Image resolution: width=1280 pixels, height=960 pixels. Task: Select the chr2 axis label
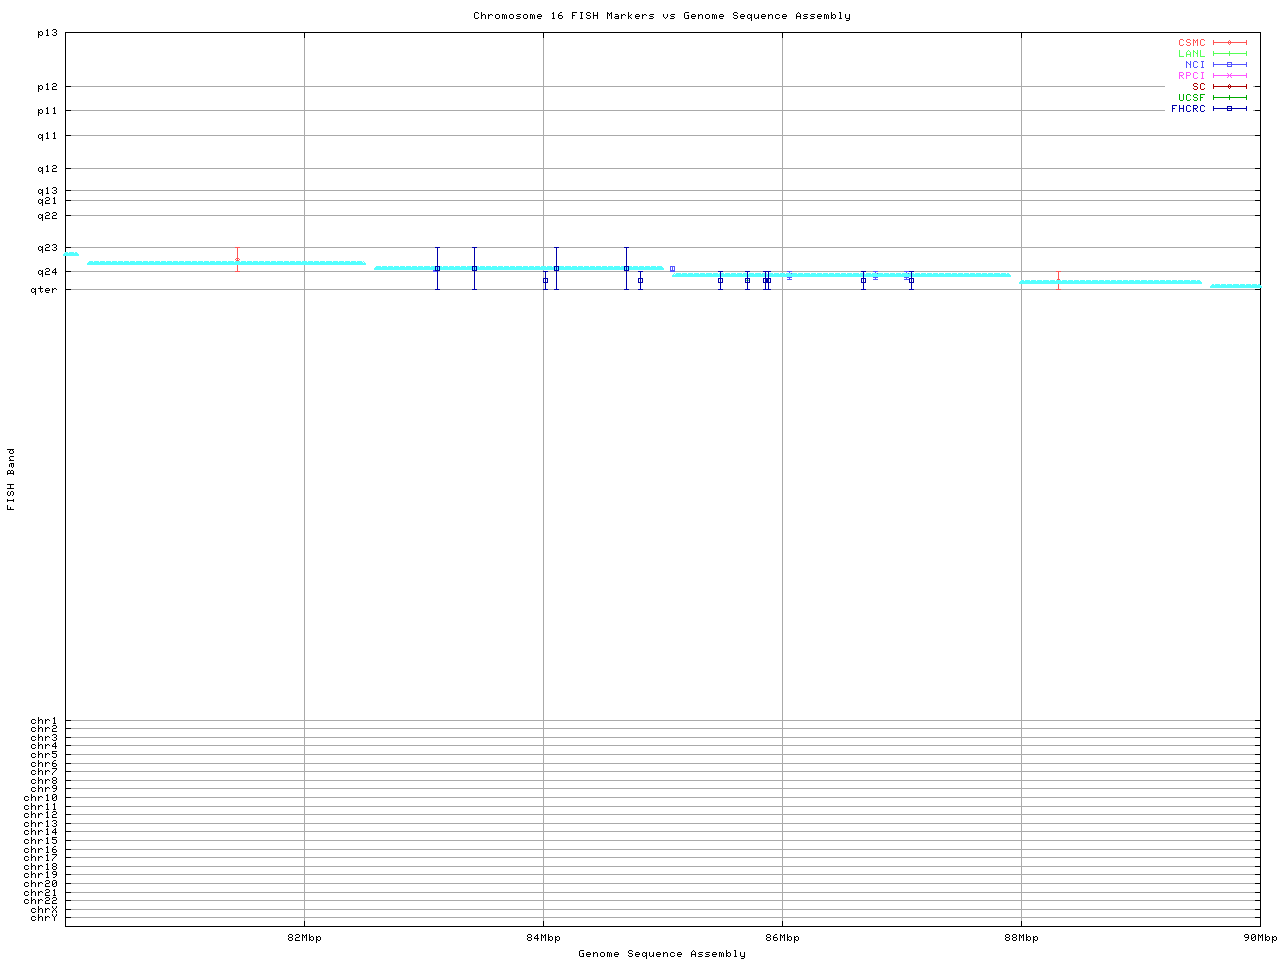click(x=44, y=730)
